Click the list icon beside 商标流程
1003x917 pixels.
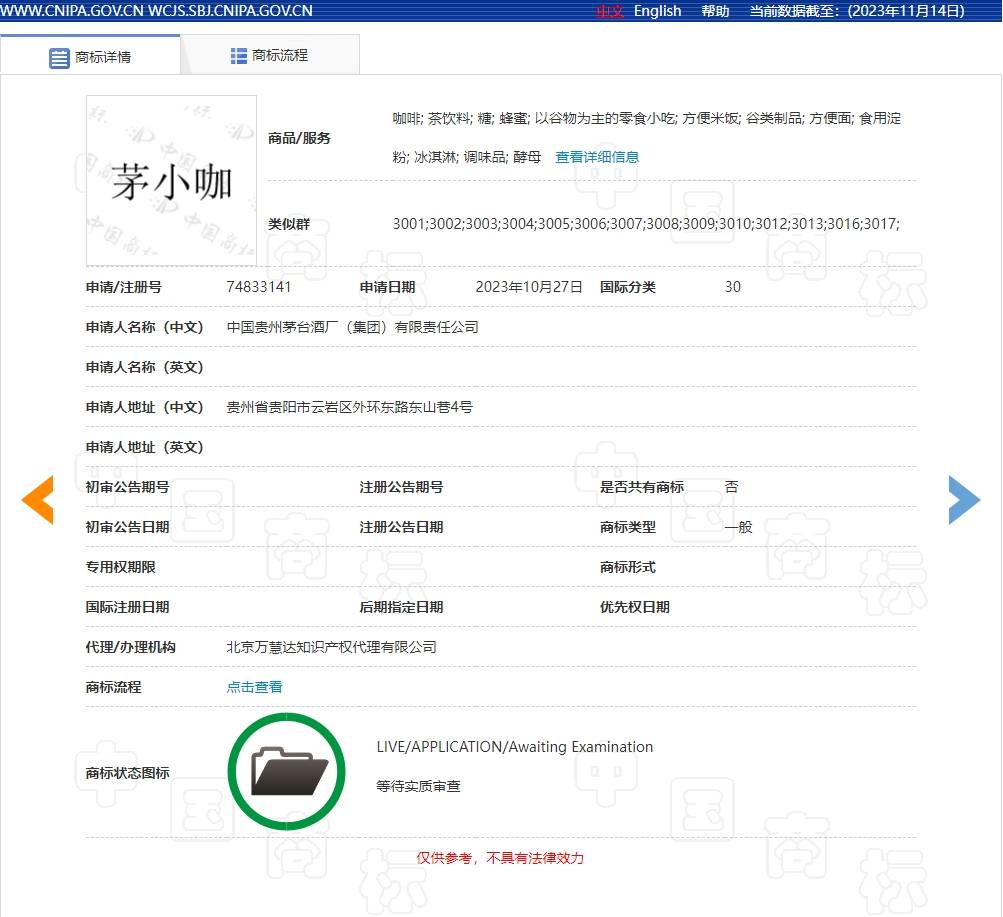point(239,56)
